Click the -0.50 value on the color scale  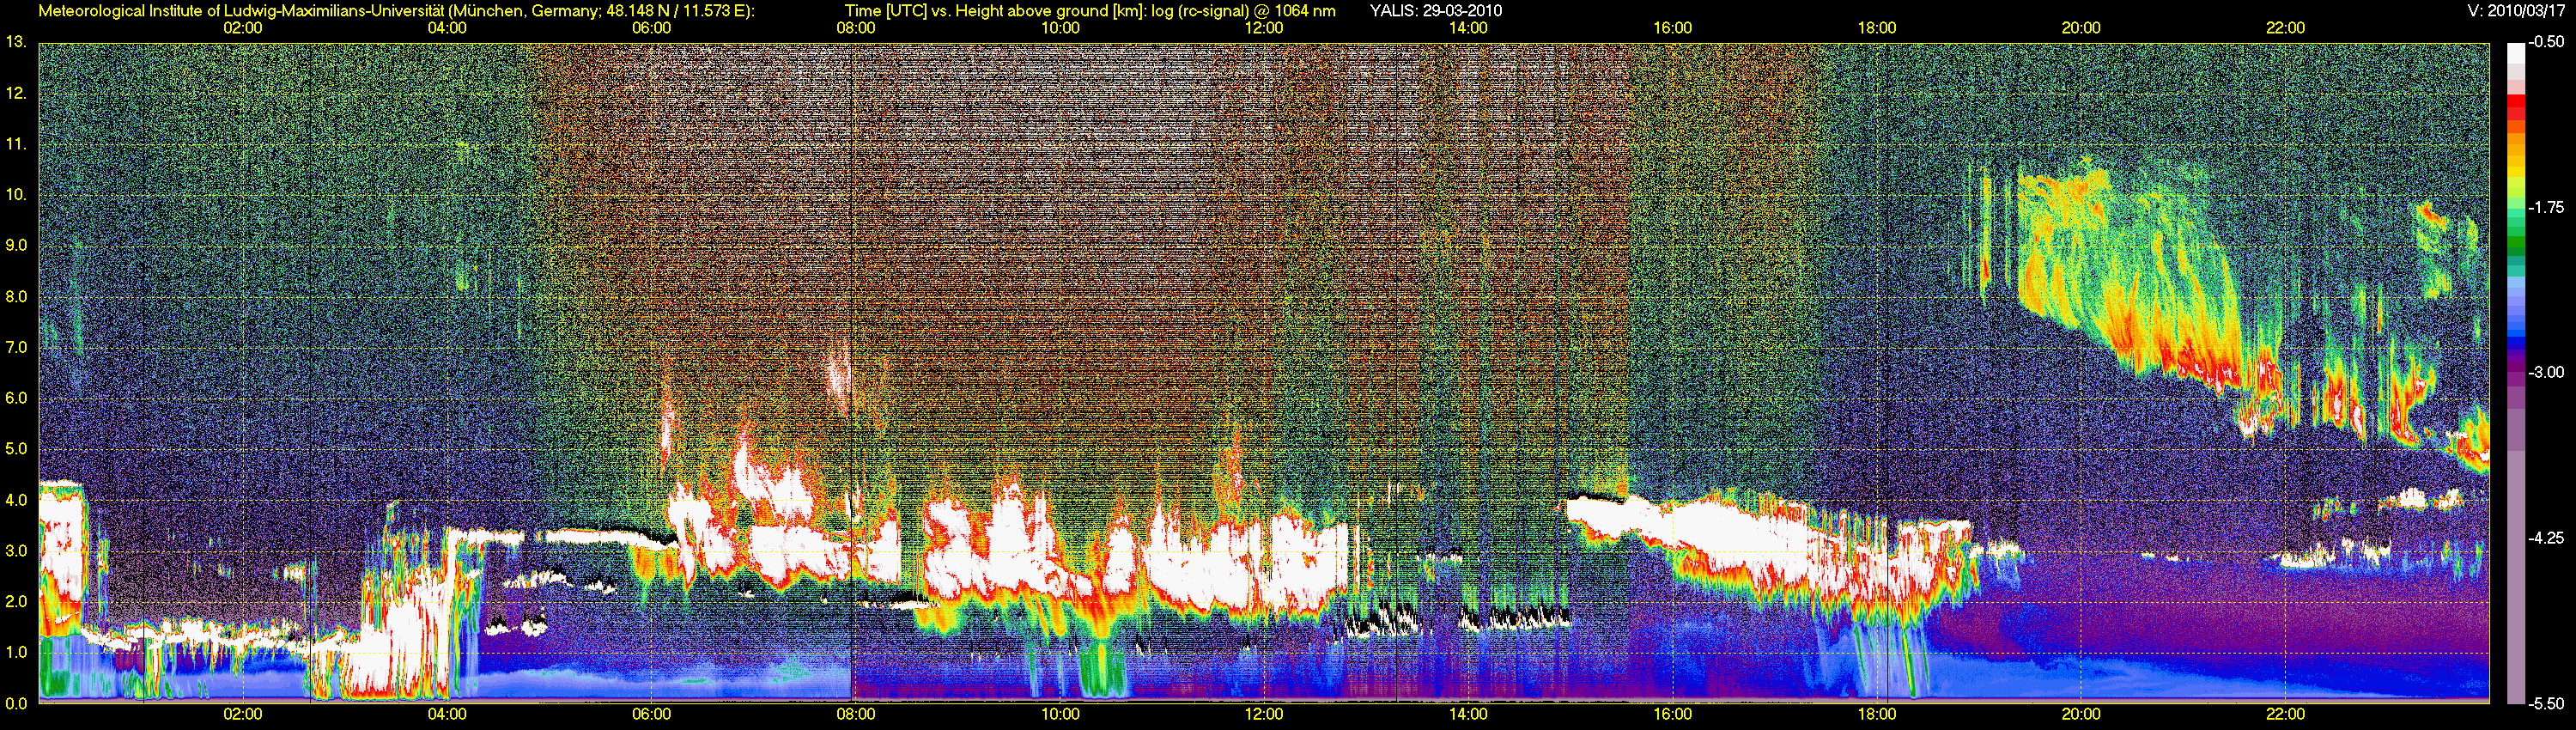coord(2546,43)
